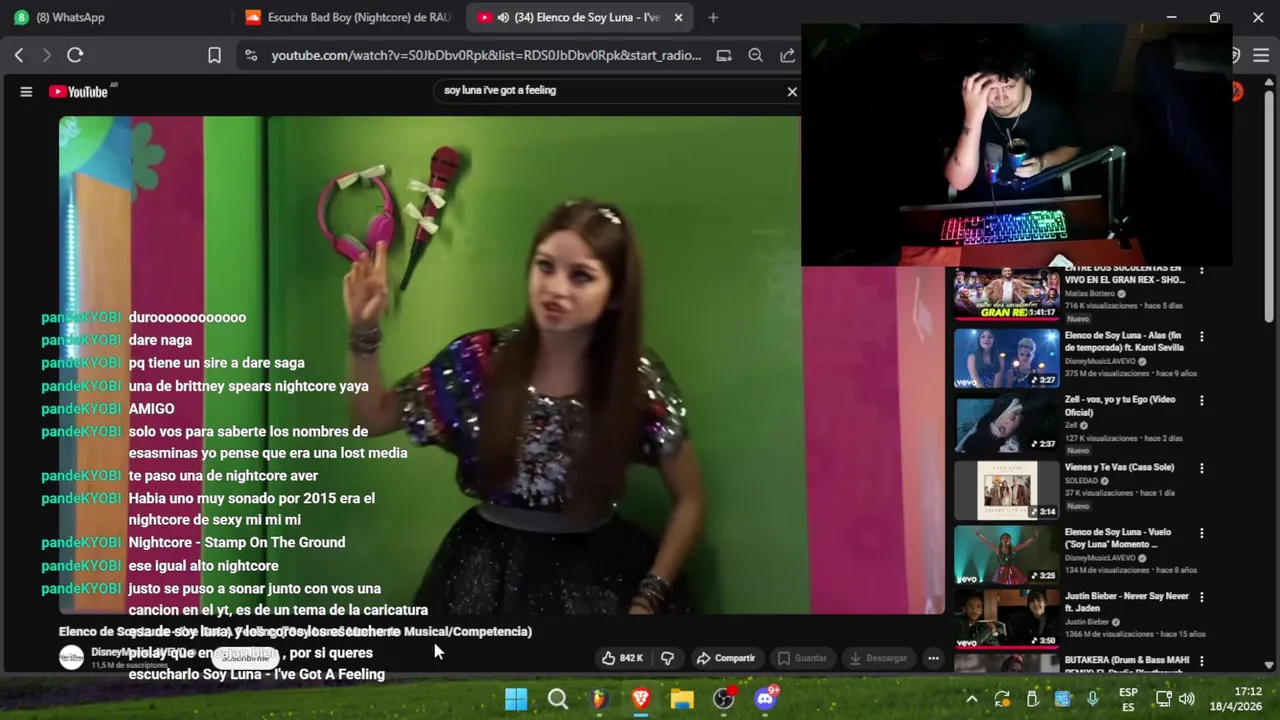Click the microphone tray icon
The width and height of the screenshot is (1280, 720).
[x=1092, y=699]
